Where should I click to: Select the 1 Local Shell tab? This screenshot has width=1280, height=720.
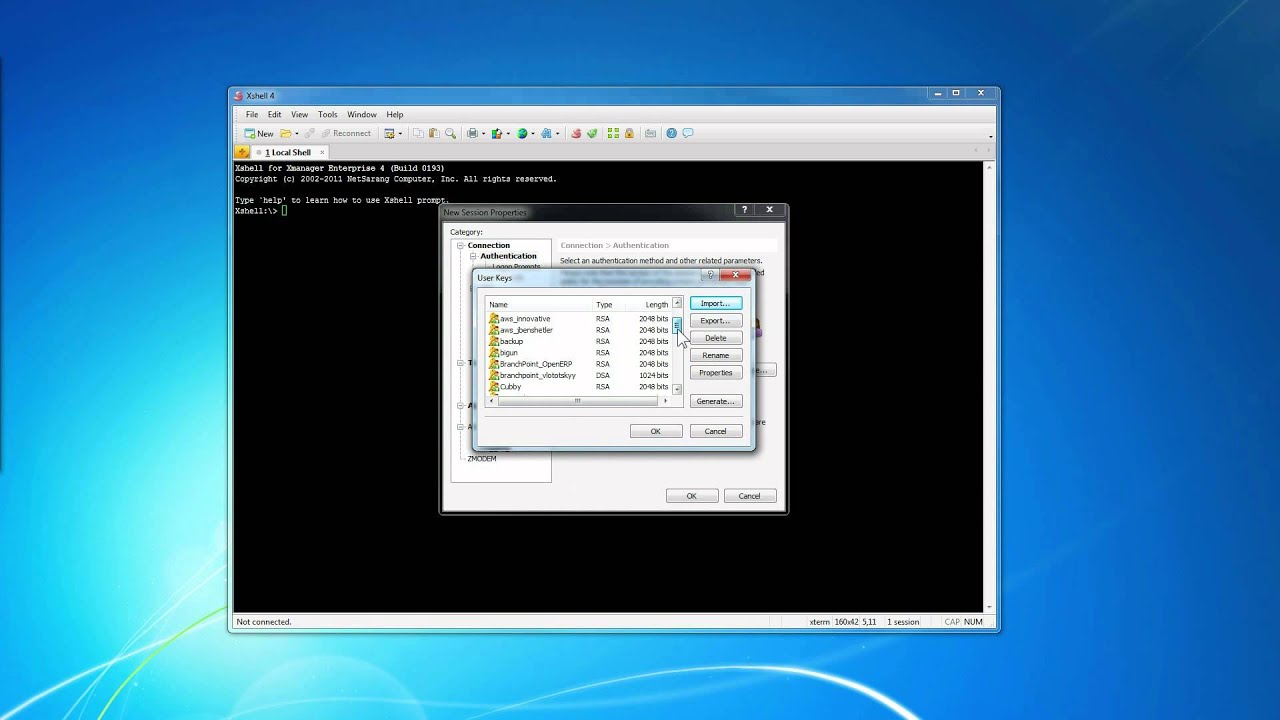pyautogui.click(x=288, y=152)
